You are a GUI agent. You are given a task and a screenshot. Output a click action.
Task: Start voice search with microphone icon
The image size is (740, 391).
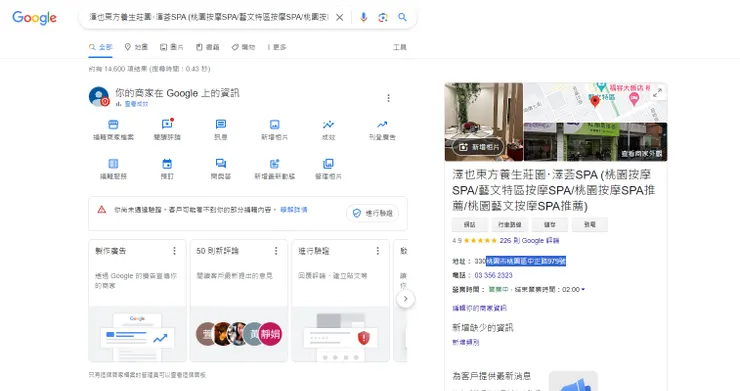pos(363,17)
